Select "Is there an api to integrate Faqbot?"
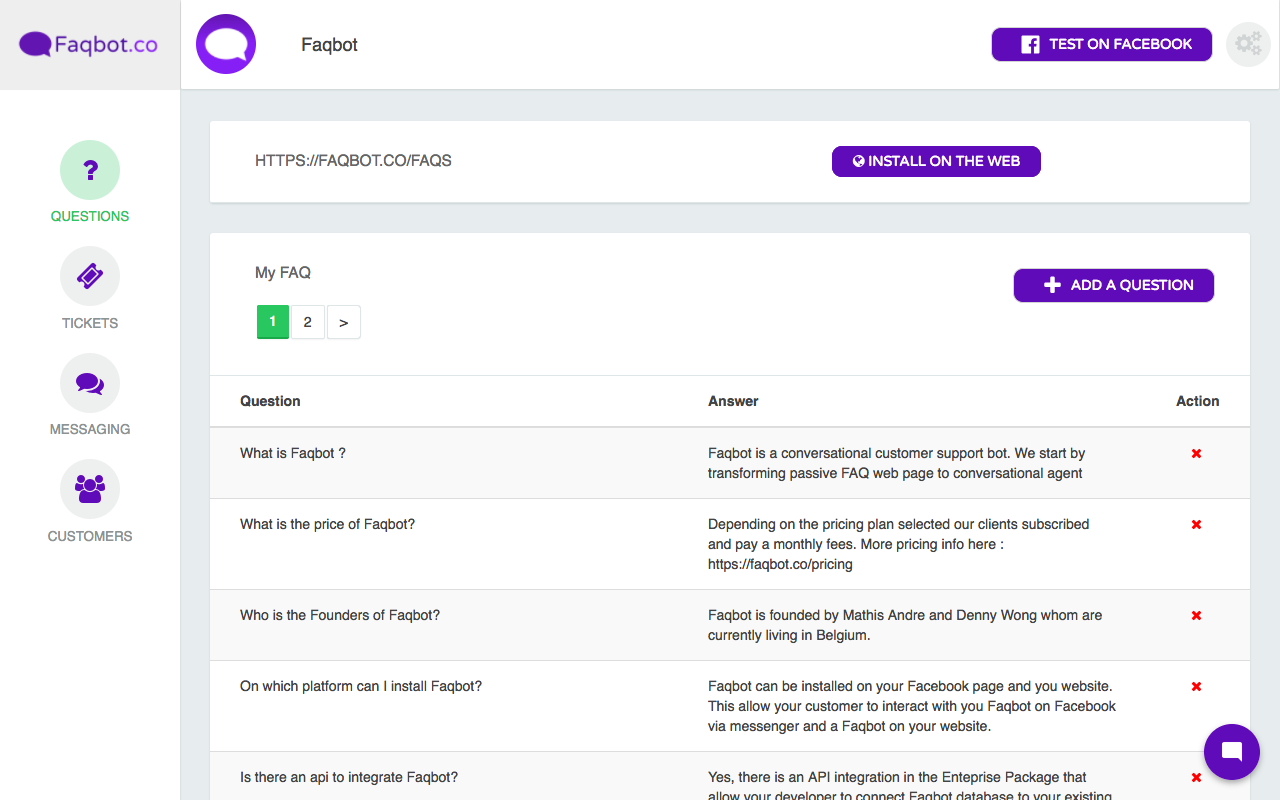Viewport: 1280px width, 800px height. pos(349,777)
